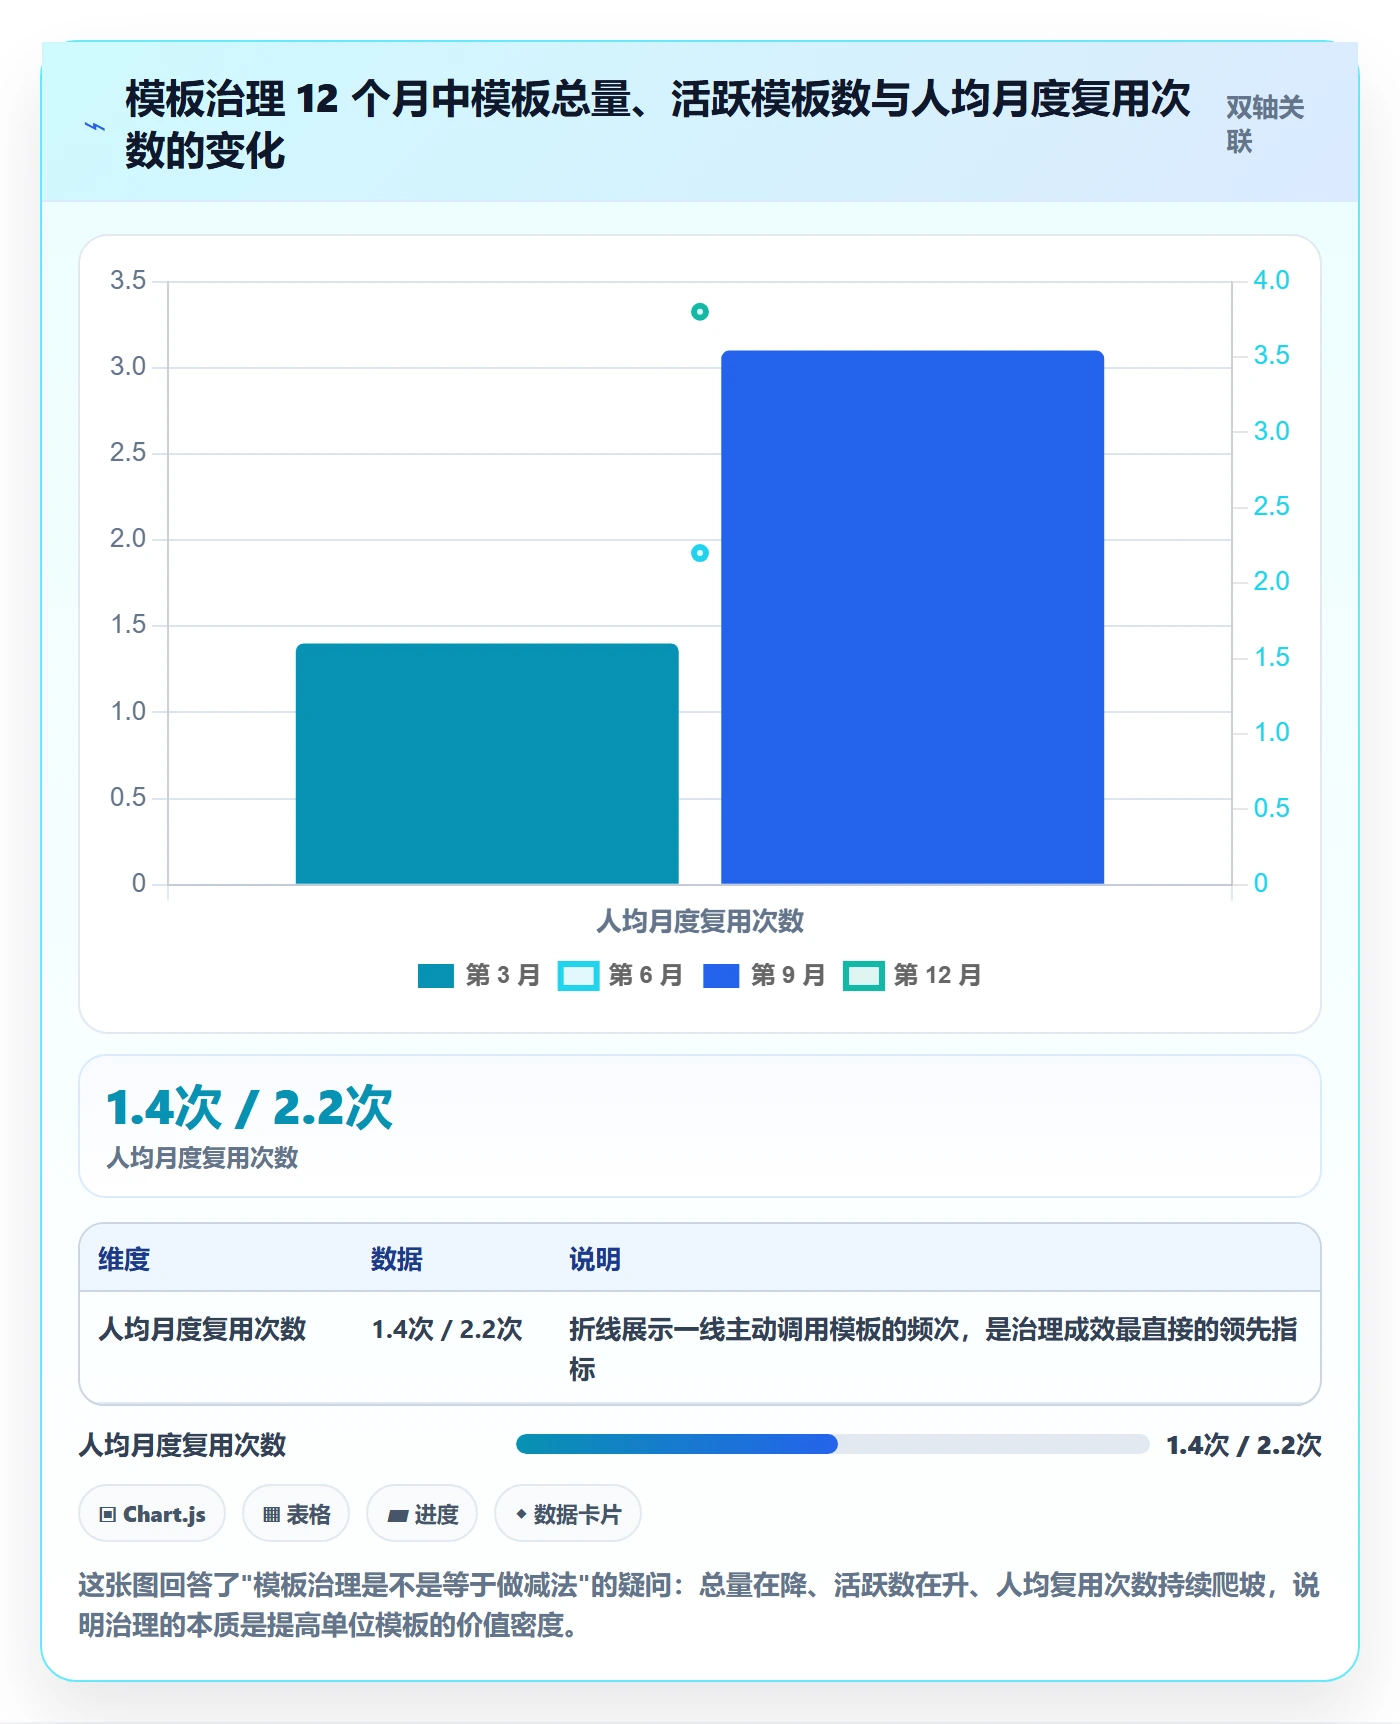Click the 维度 column header

(x=124, y=1259)
